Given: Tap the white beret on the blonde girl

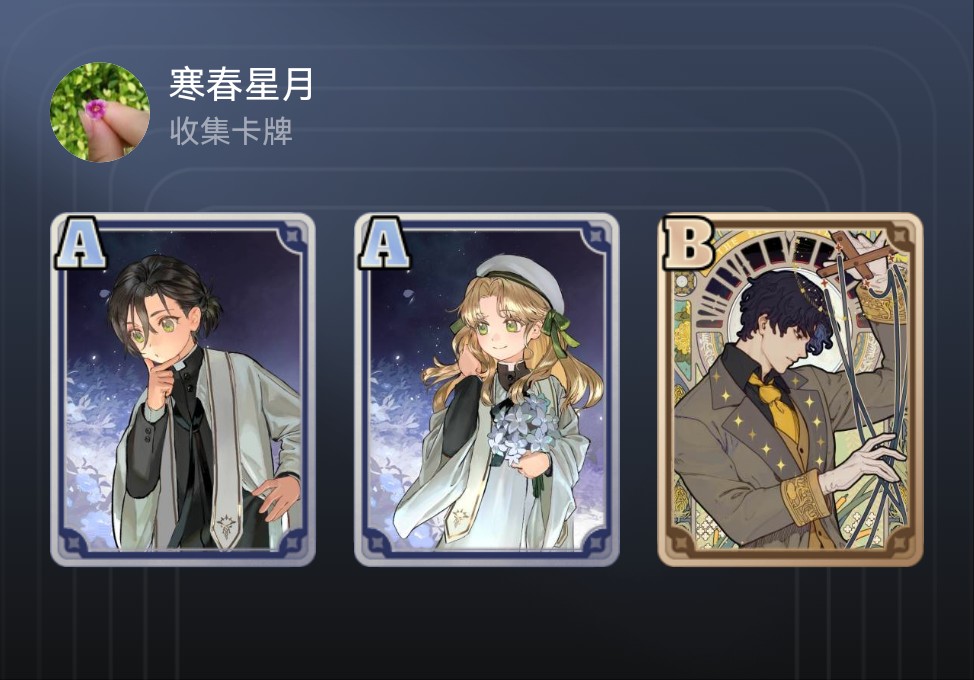Looking at the screenshot, I should point(521,278).
